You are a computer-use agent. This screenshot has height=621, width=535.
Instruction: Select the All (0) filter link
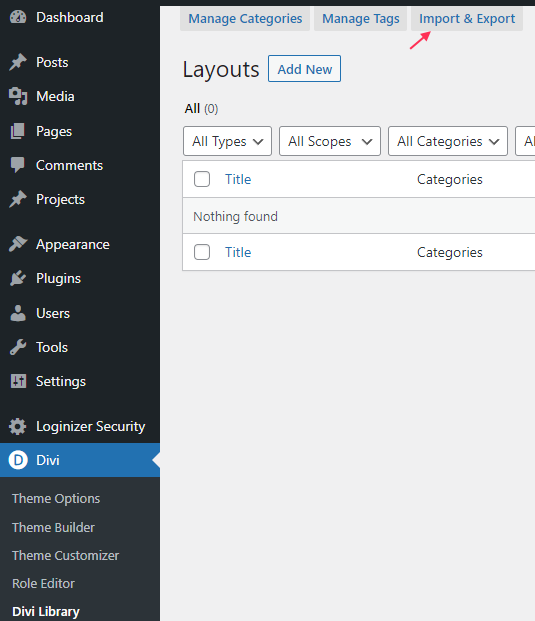201,109
